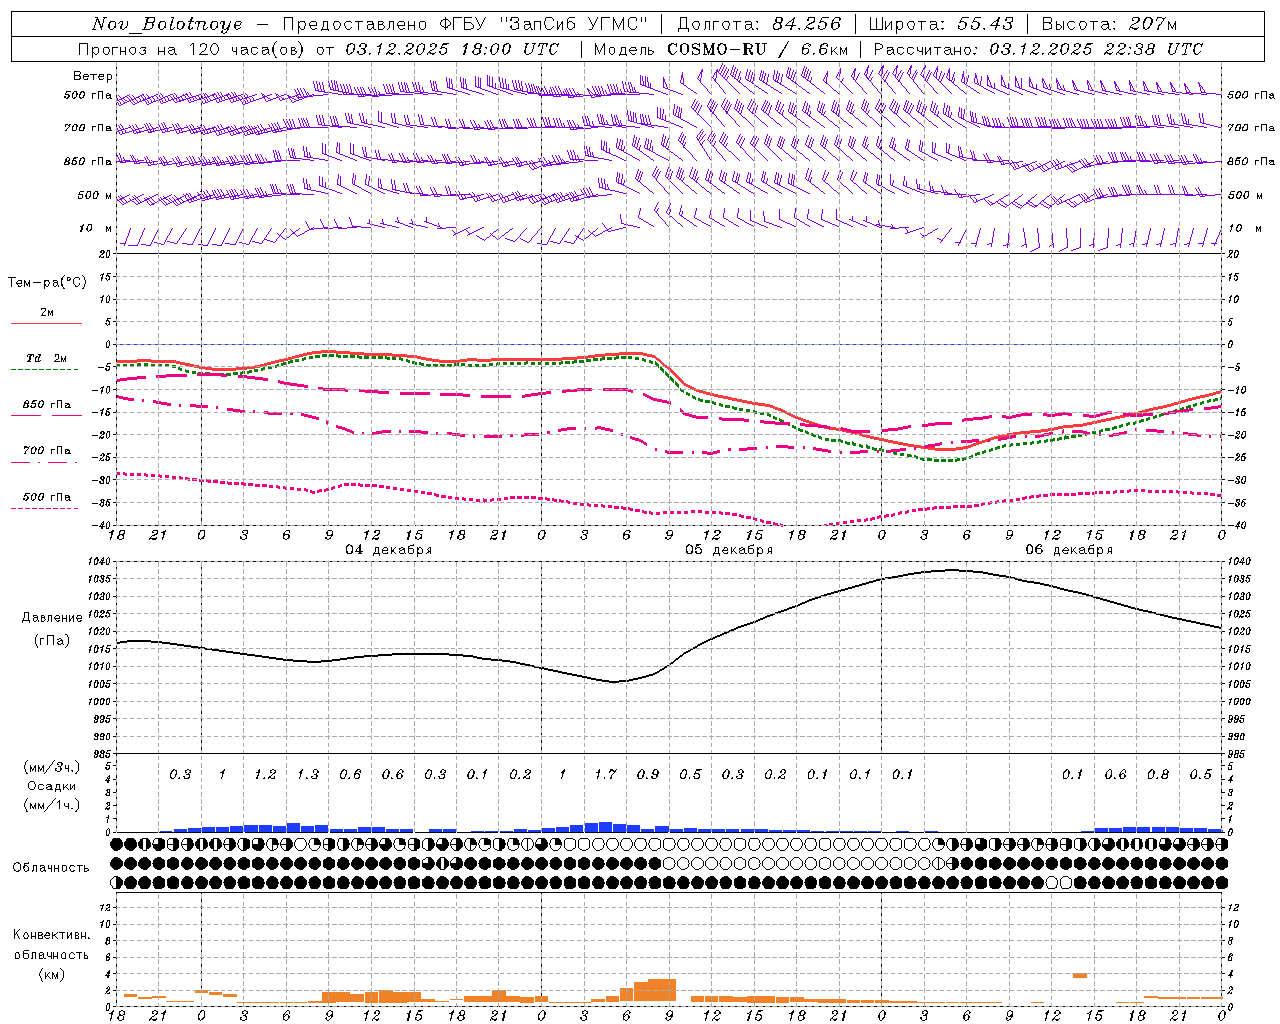Viewport: 1280px width, 1024px height.
Task: Click the dotted line sample under temperature '500 гПа' legend
Action: [44, 508]
